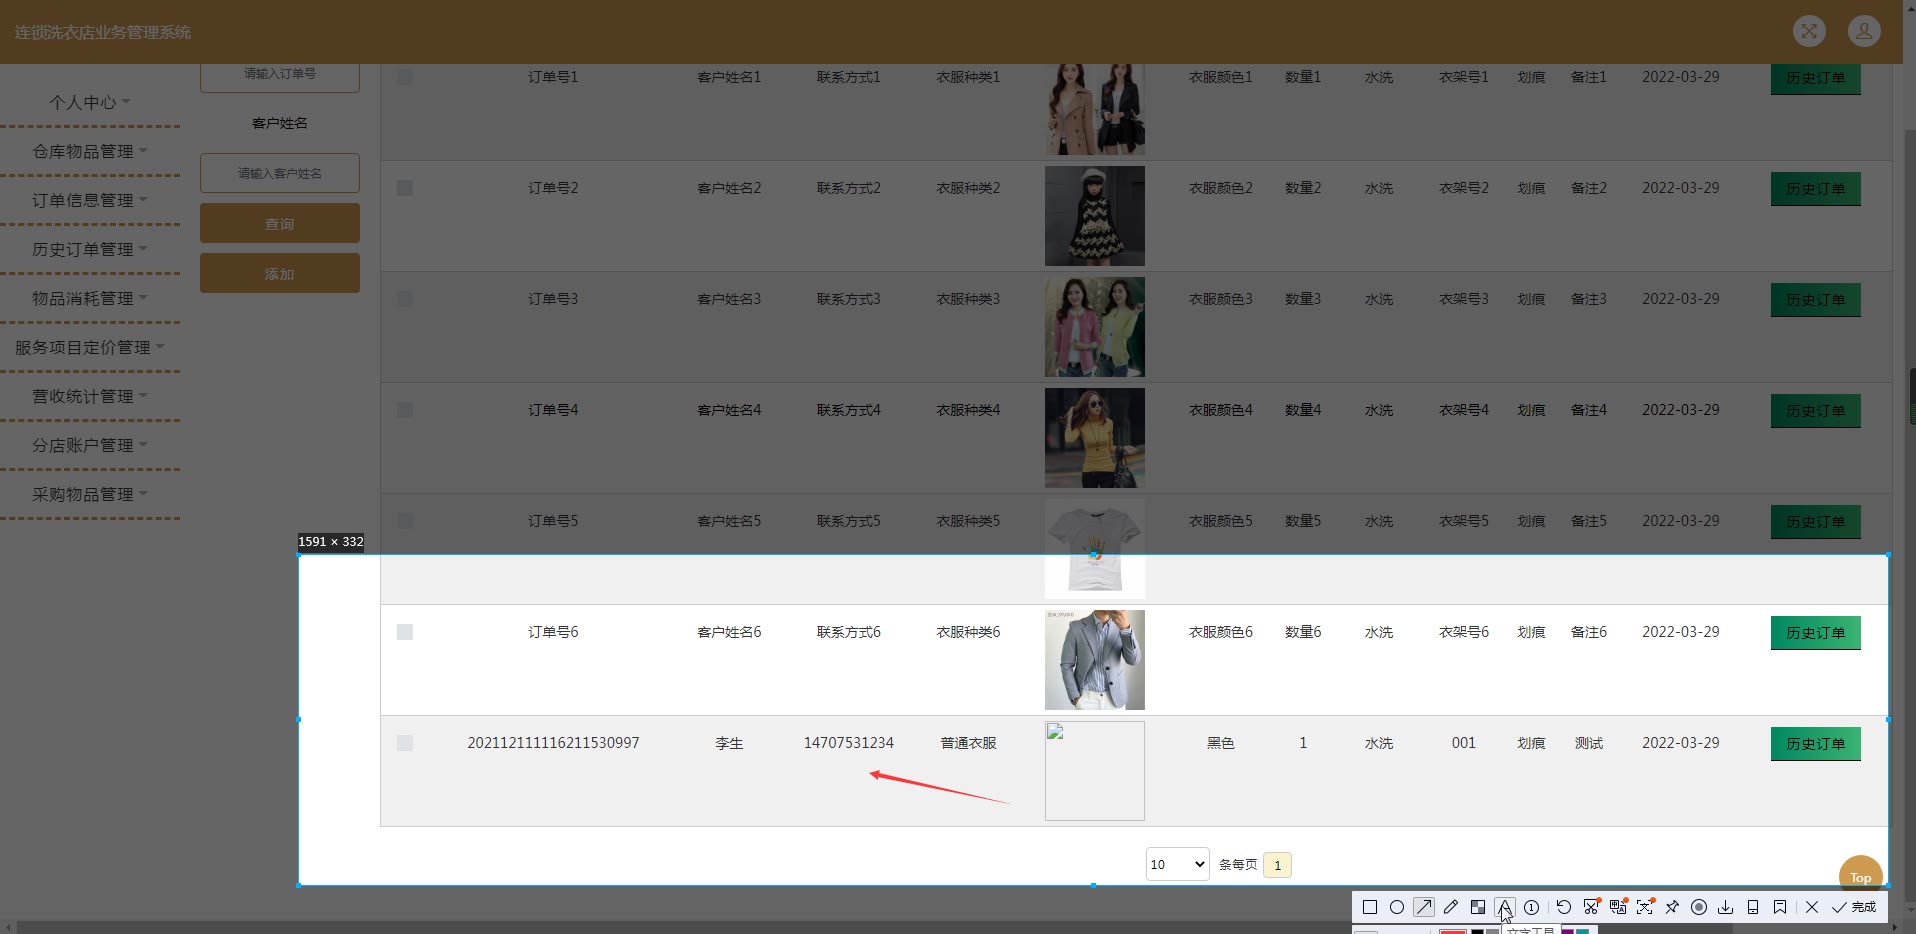Select the pencil drawing tool

tap(1451, 907)
